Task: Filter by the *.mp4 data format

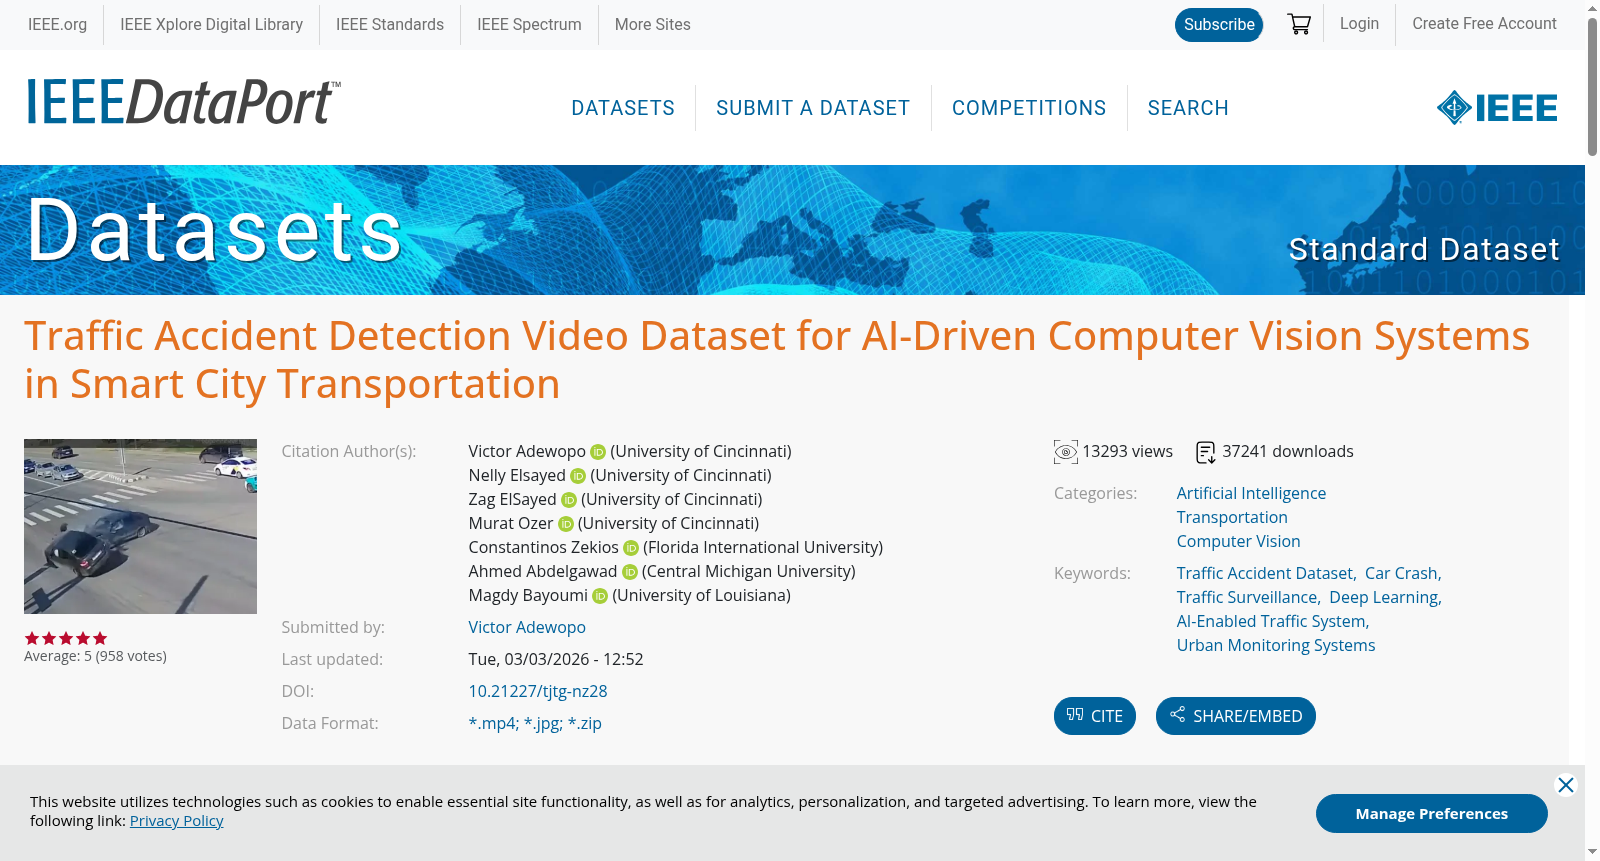Action: click(492, 724)
